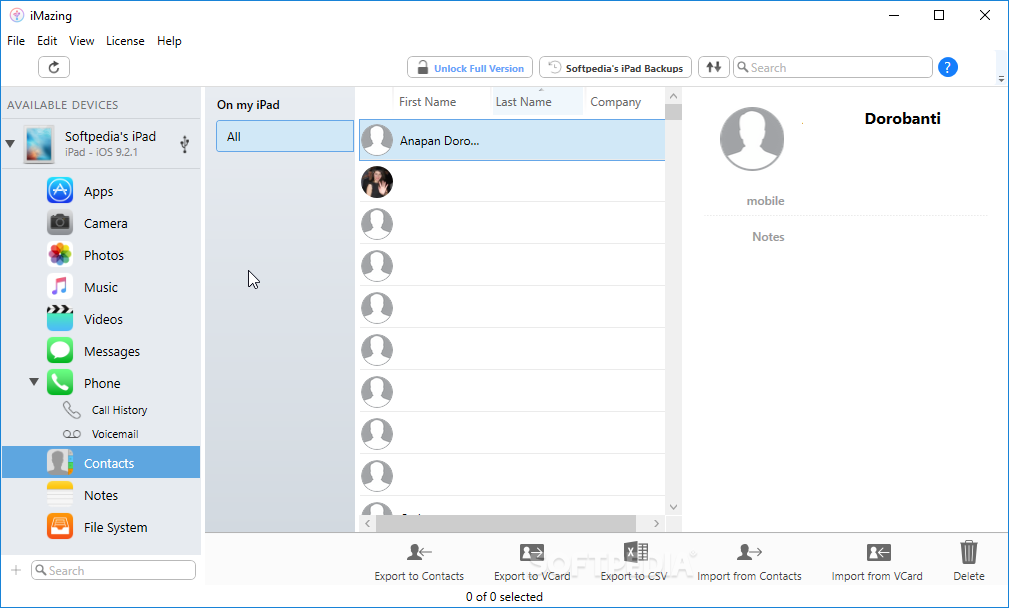Click the contacts list vertical scrollbar thumb
Viewport: 1009px width, 608px height.
pos(673,112)
